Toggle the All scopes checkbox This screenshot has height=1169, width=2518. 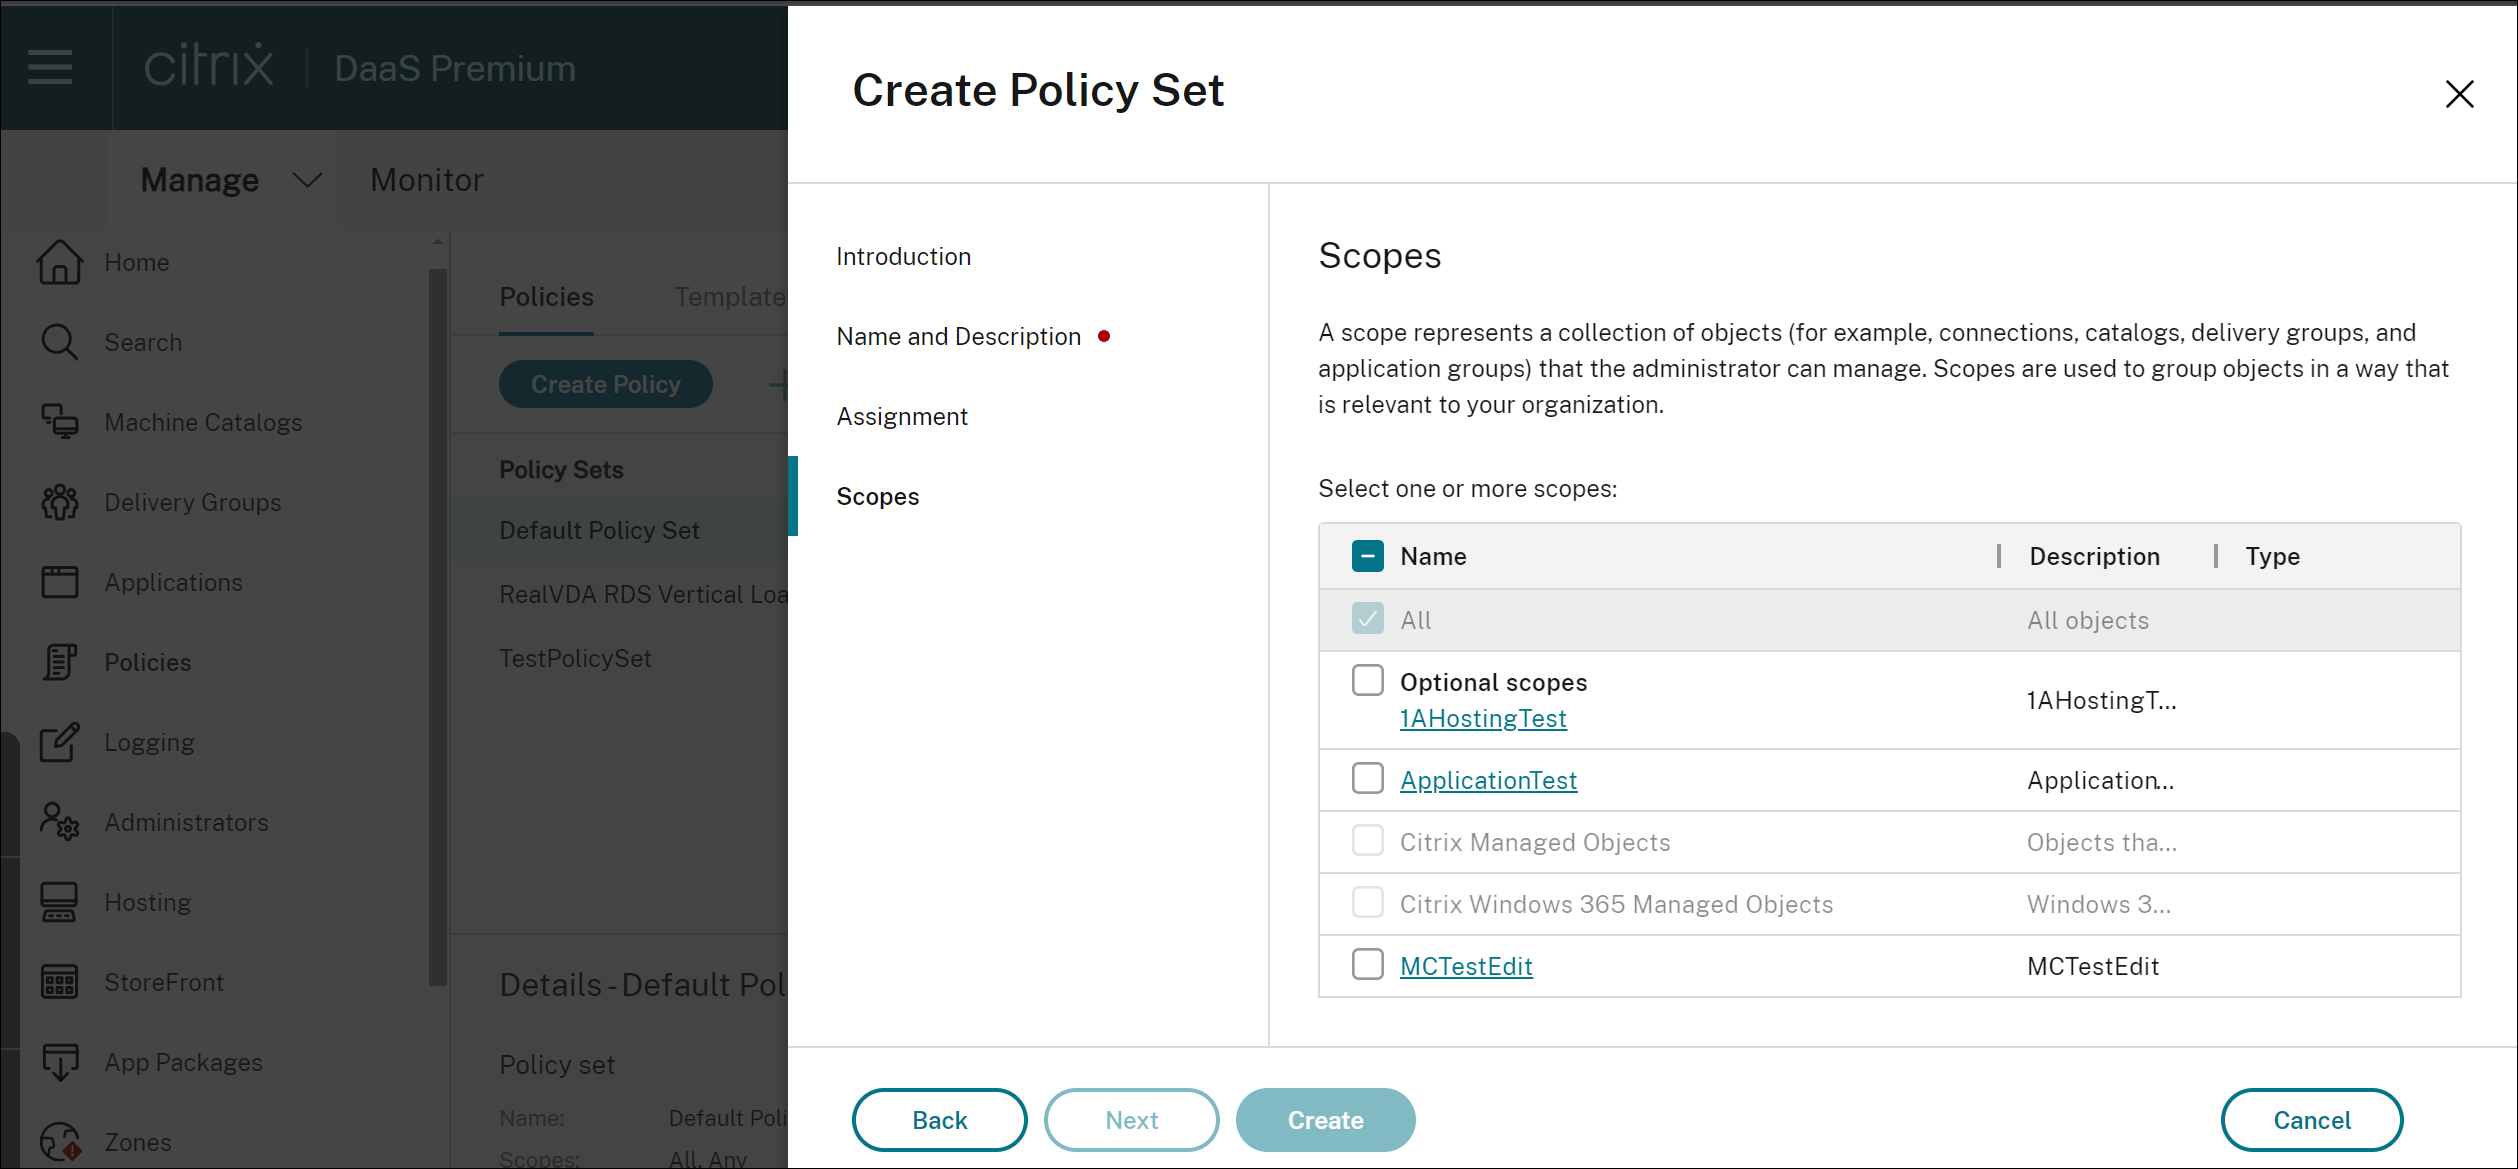1368,618
